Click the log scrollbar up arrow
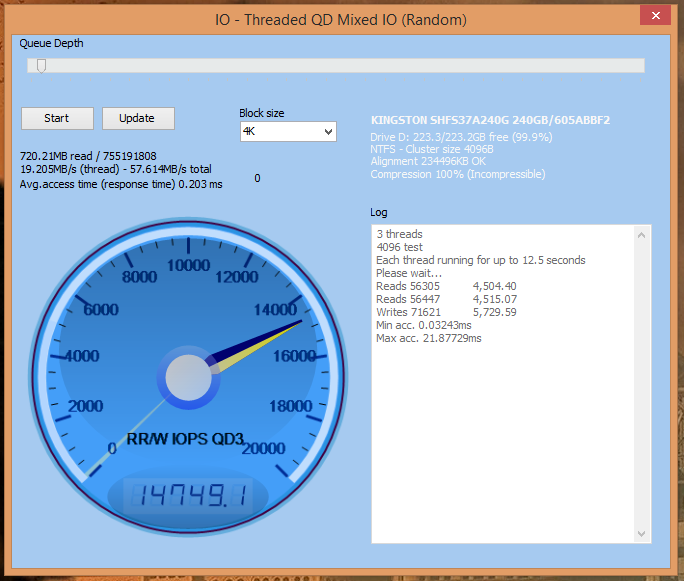 click(641, 235)
